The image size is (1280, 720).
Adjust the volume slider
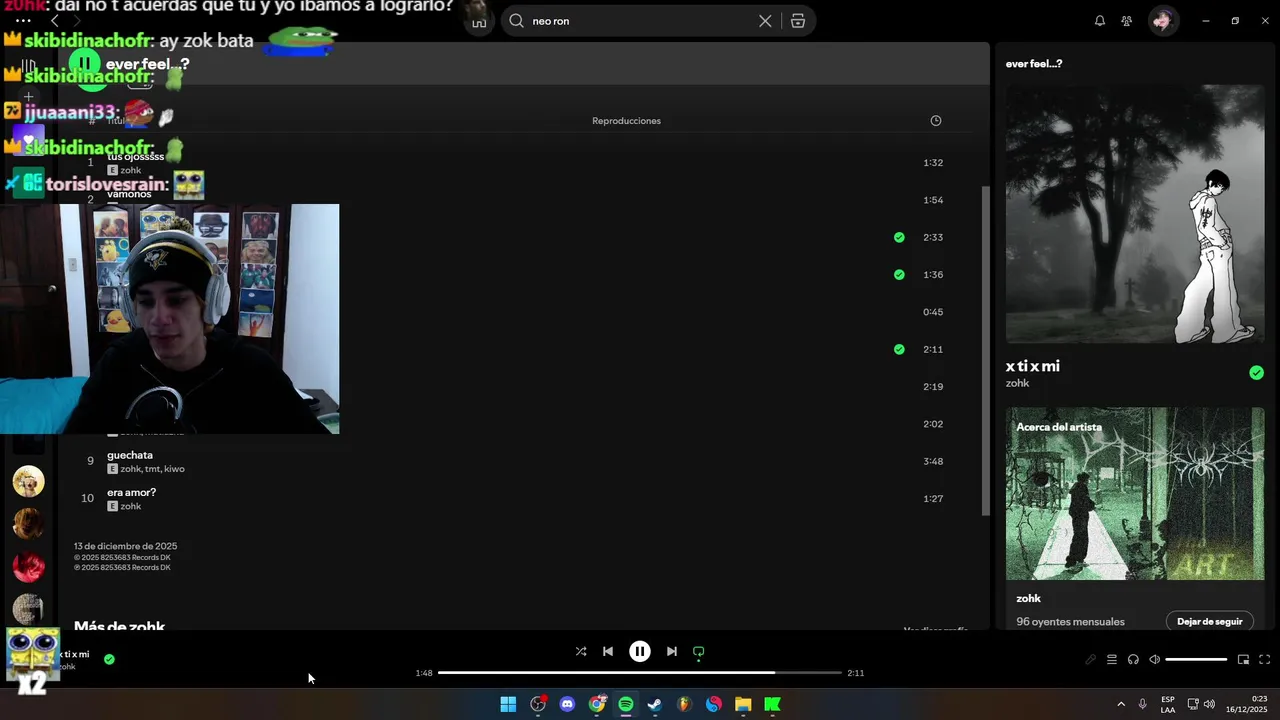click(1196, 660)
